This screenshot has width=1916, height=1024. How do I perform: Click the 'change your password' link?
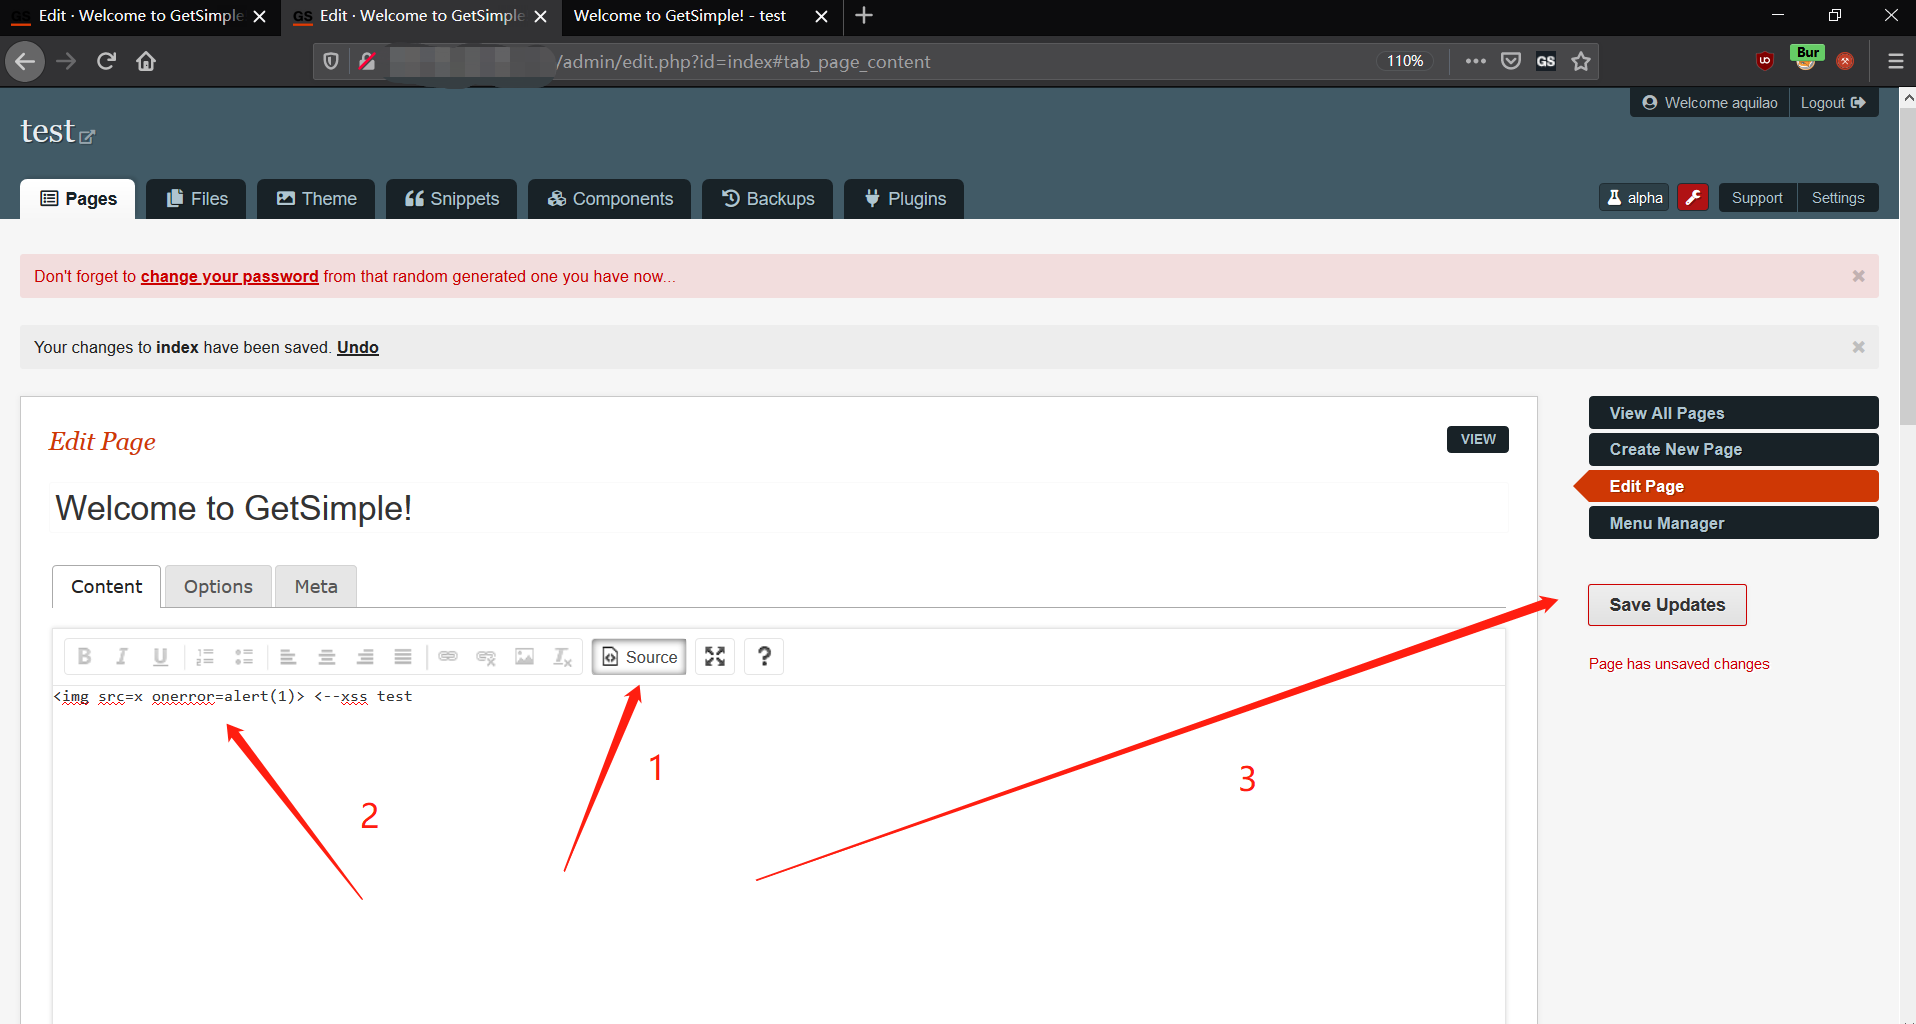(x=229, y=276)
